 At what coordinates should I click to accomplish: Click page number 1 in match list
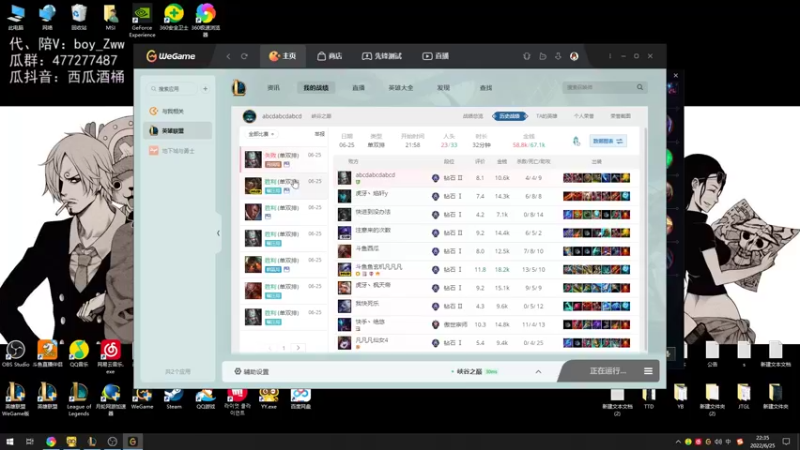pyautogui.click(x=284, y=348)
